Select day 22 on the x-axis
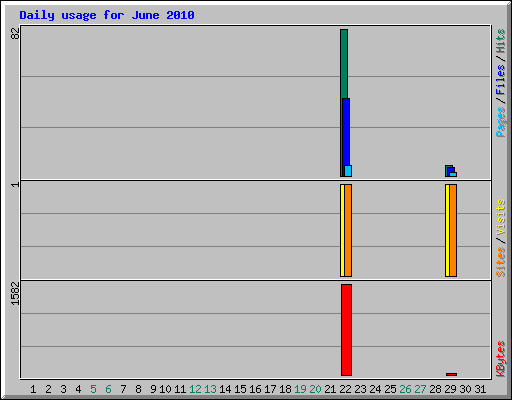 [x=345, y=389]
